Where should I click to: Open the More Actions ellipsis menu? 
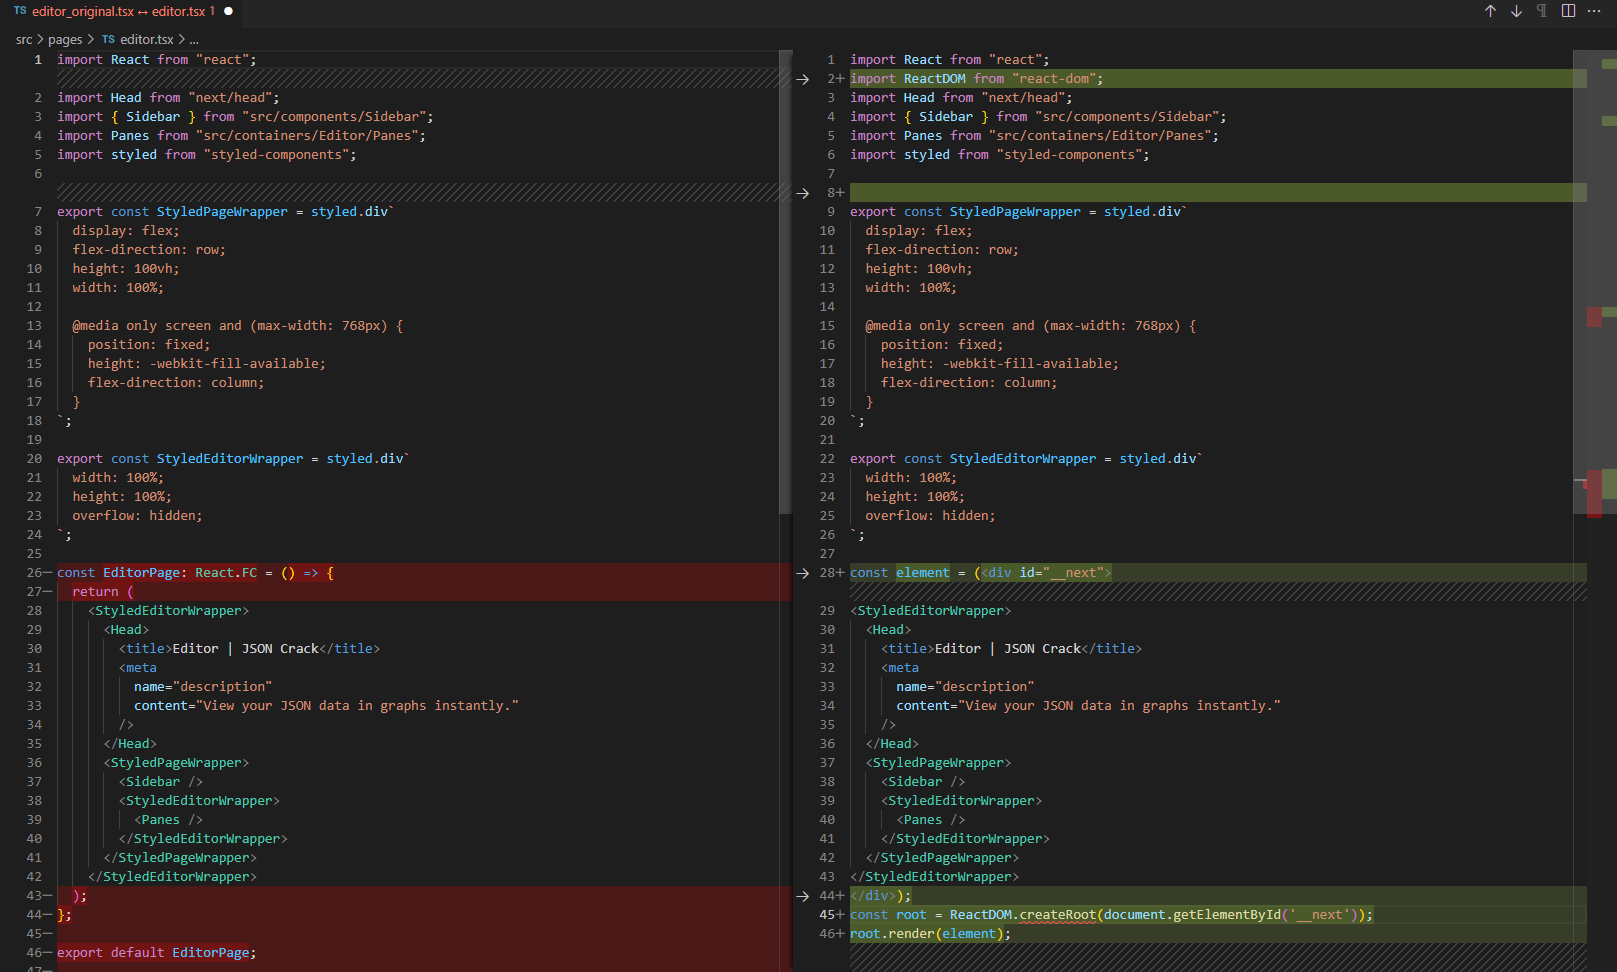pos(1594,11)
